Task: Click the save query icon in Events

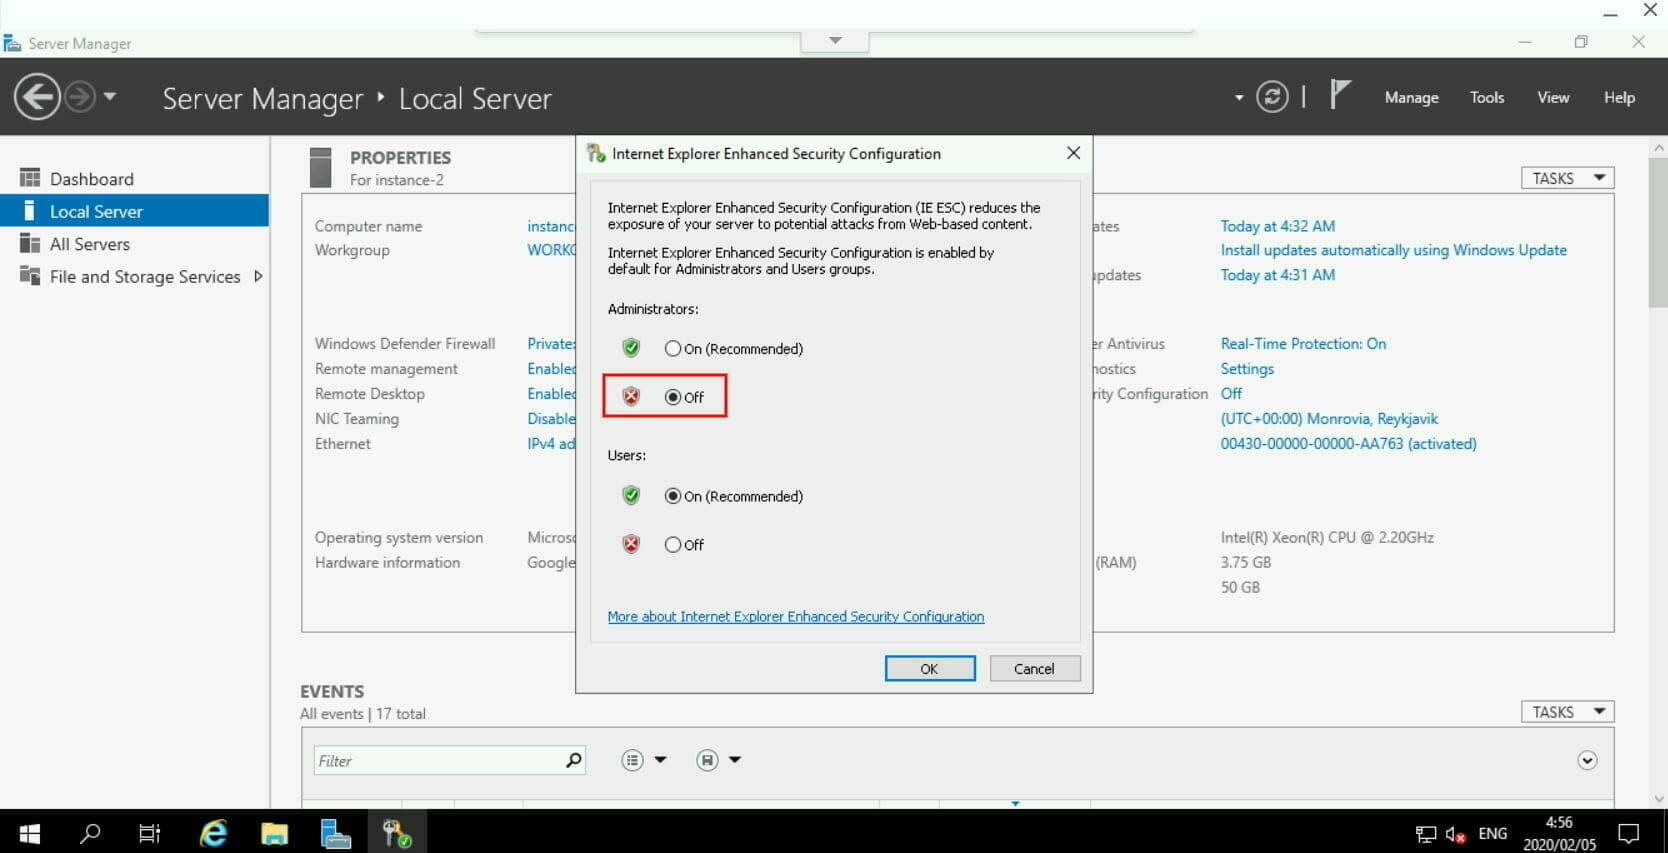Action: (707, 760)
